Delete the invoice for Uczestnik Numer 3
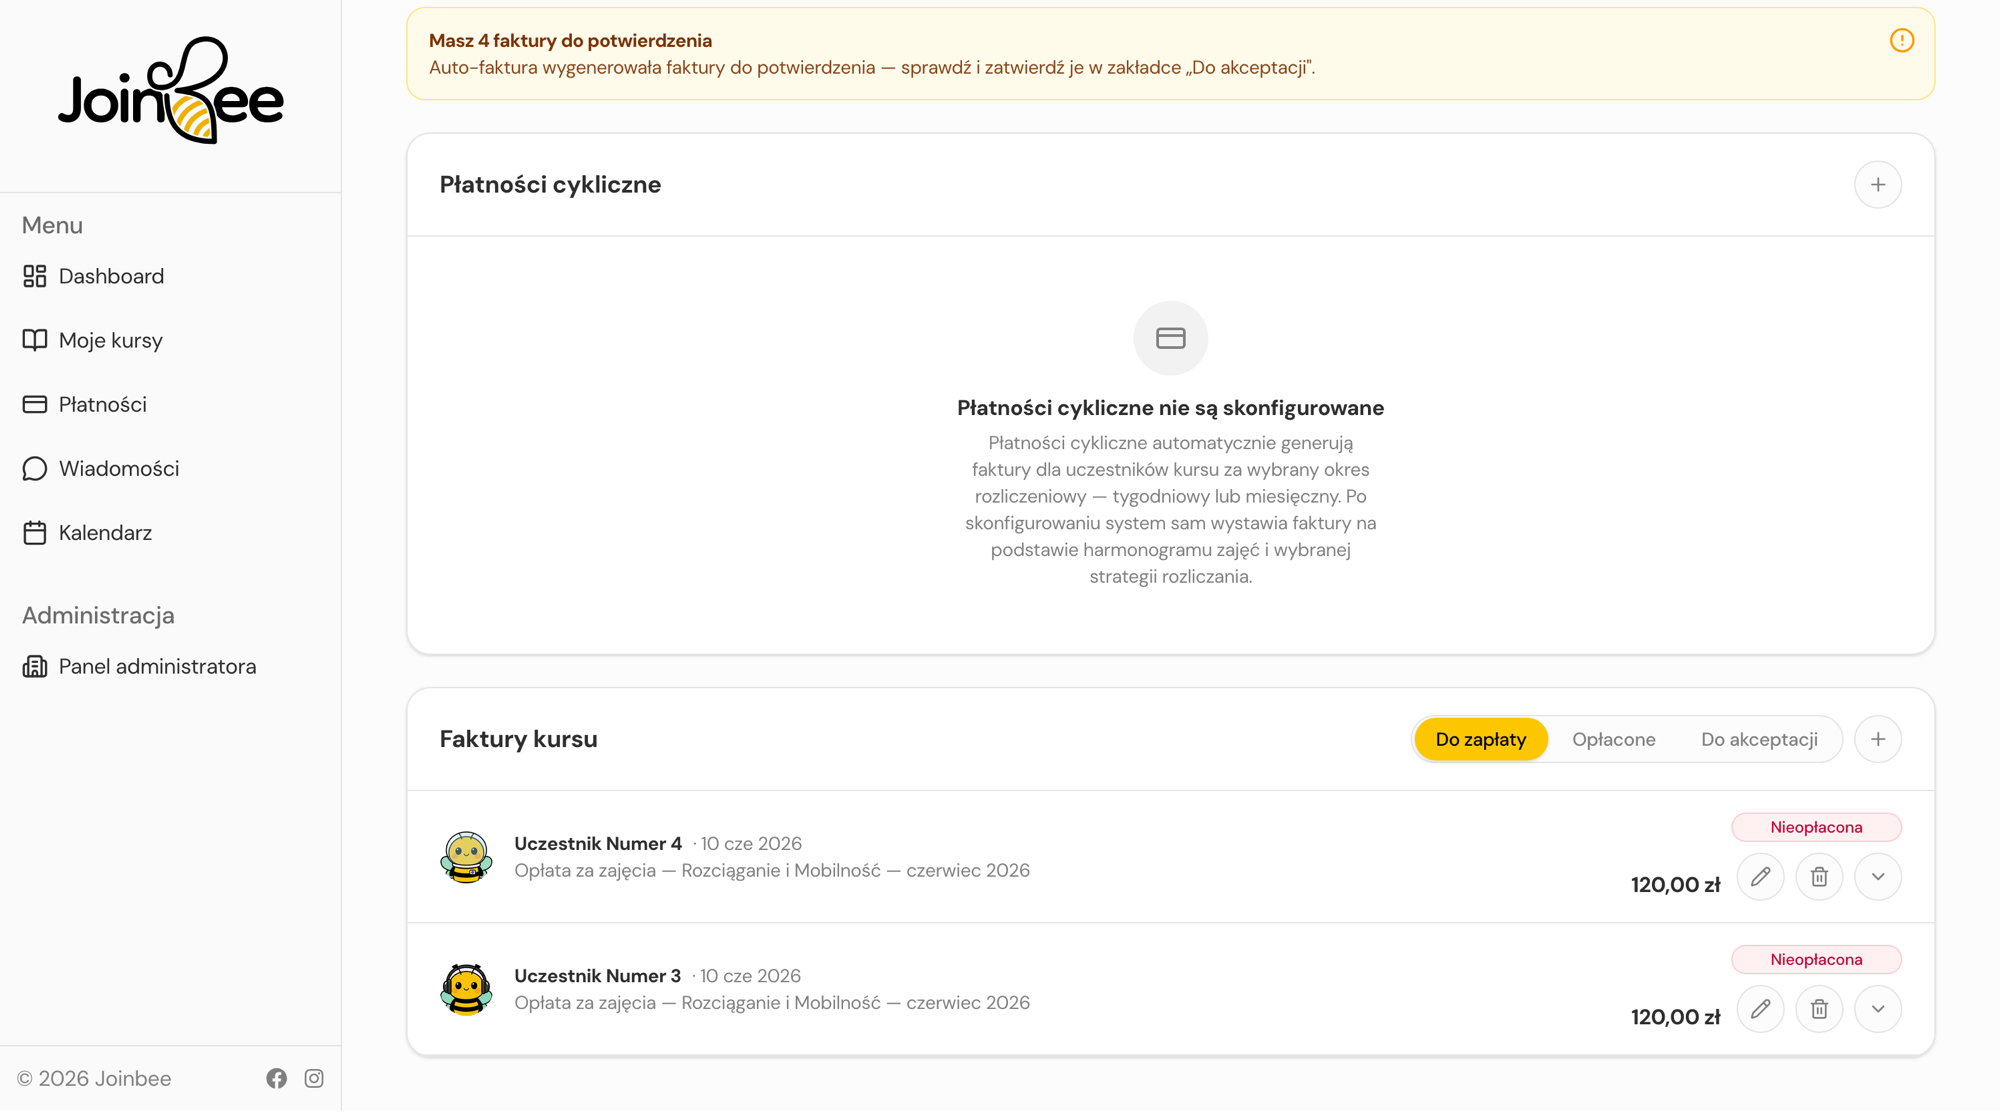Viewport: 2000px width, 1112px height. tap(1819, 1009)
